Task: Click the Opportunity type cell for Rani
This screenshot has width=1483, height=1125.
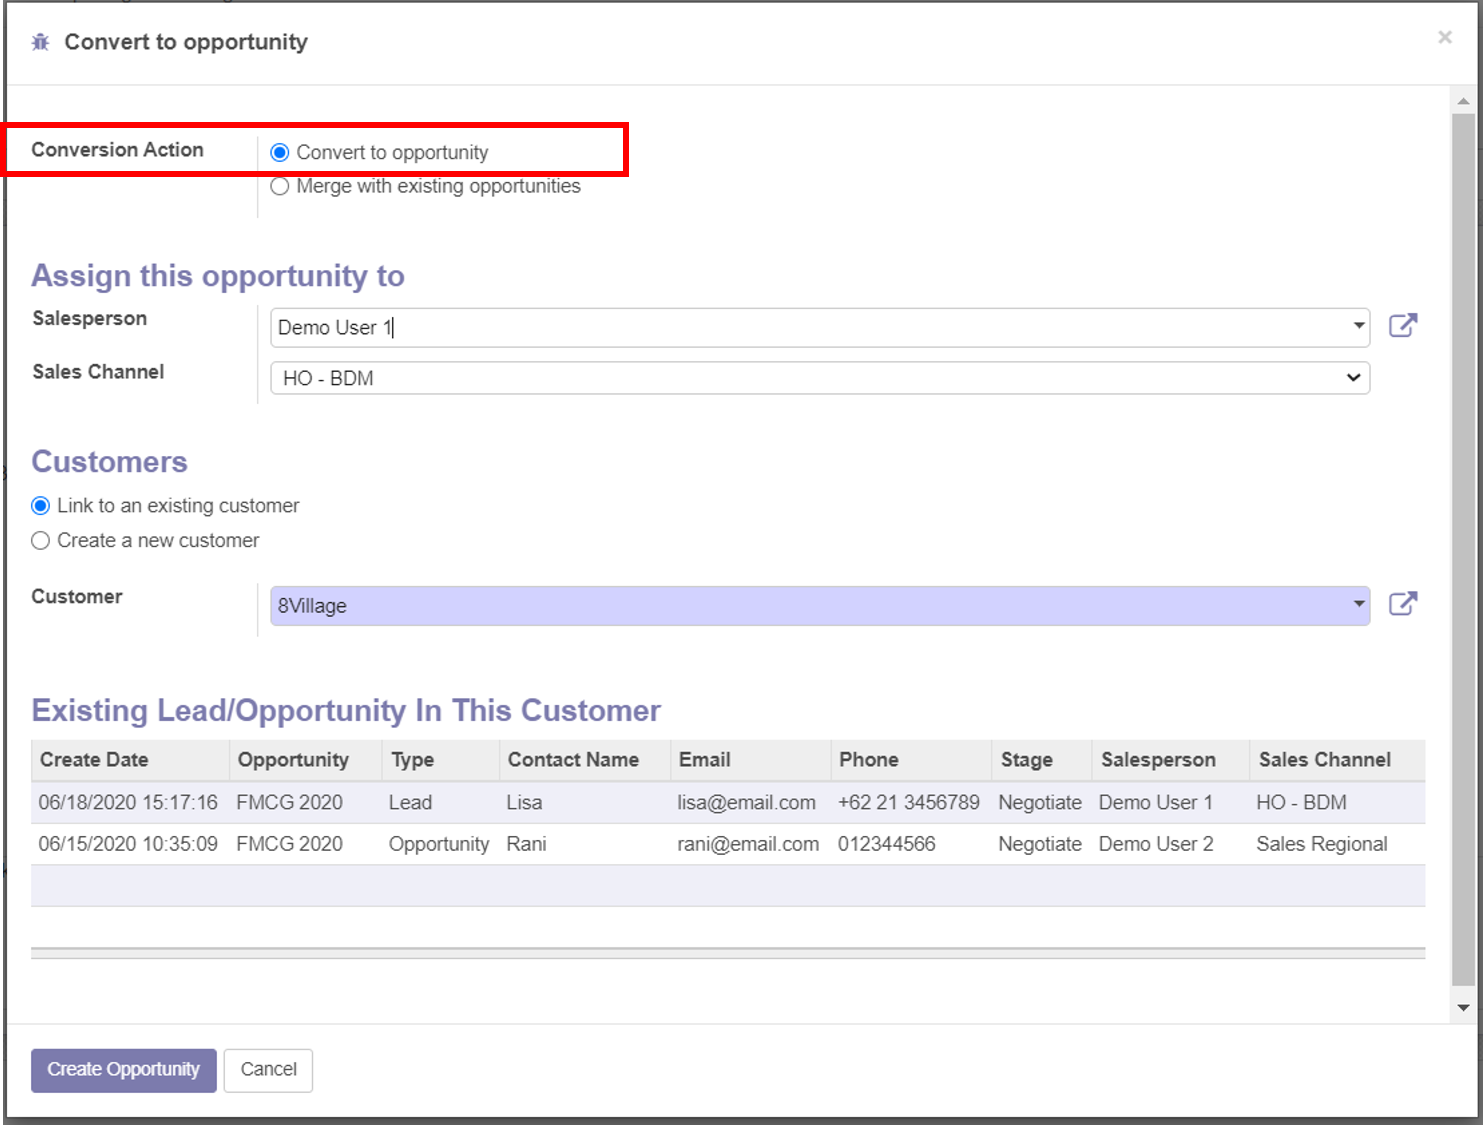Action: pos(439,844)
